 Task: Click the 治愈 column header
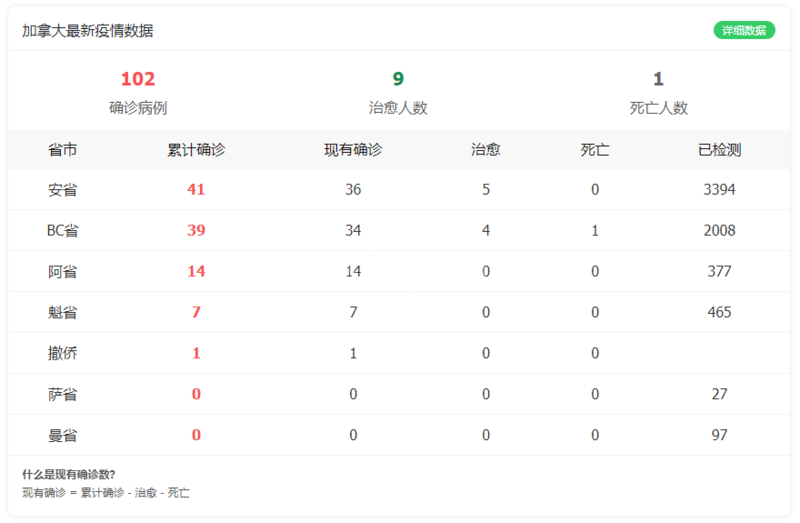[x=486, y=150]
